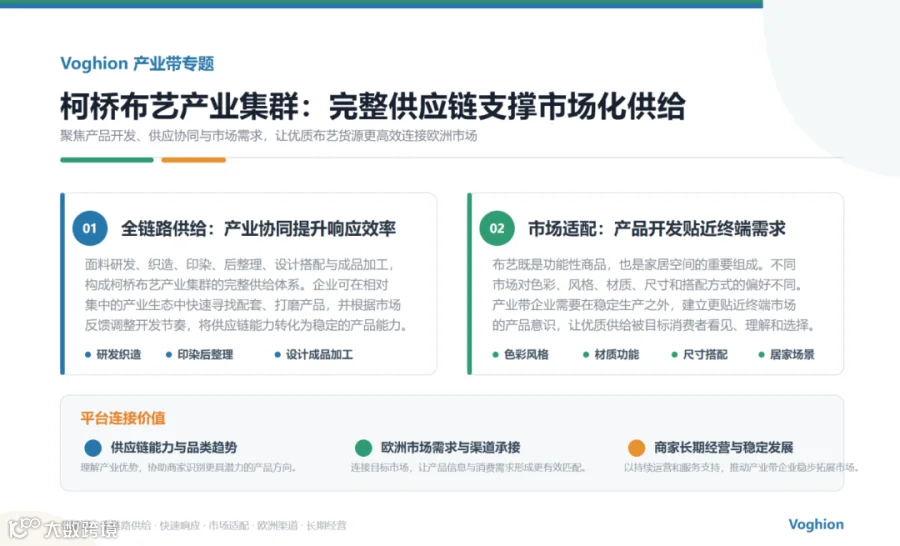Click the blue 01 number badge
Viewport: 900px width, 546px height.
tap(90, 229)
